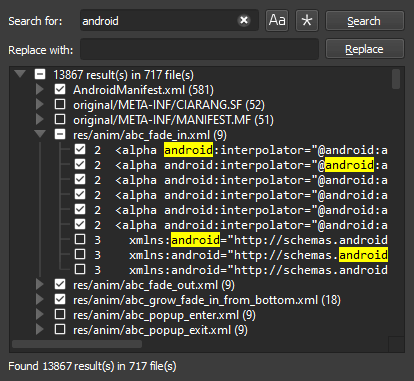Expand abc_grow_fade_in_from_bottom.xml results

point(40,299)
